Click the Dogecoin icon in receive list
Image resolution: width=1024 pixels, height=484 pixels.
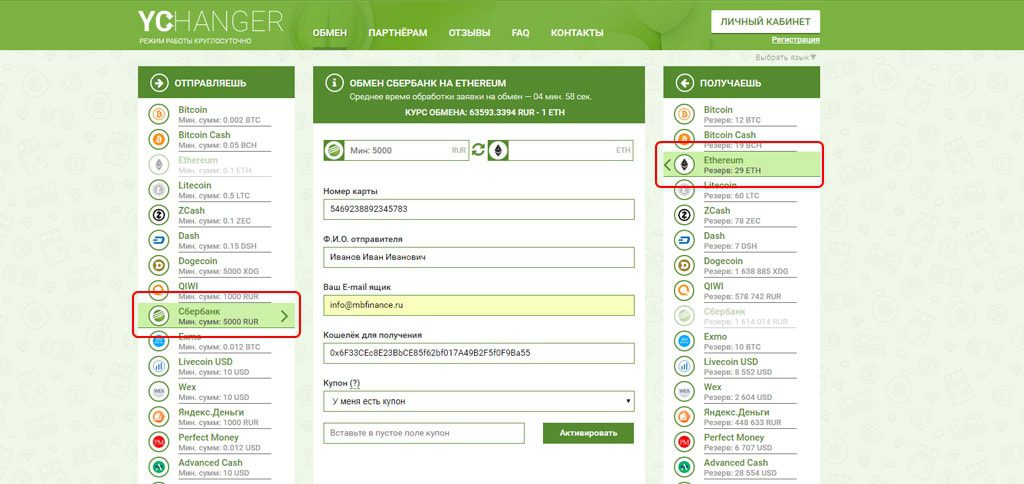tap(684, 265)
